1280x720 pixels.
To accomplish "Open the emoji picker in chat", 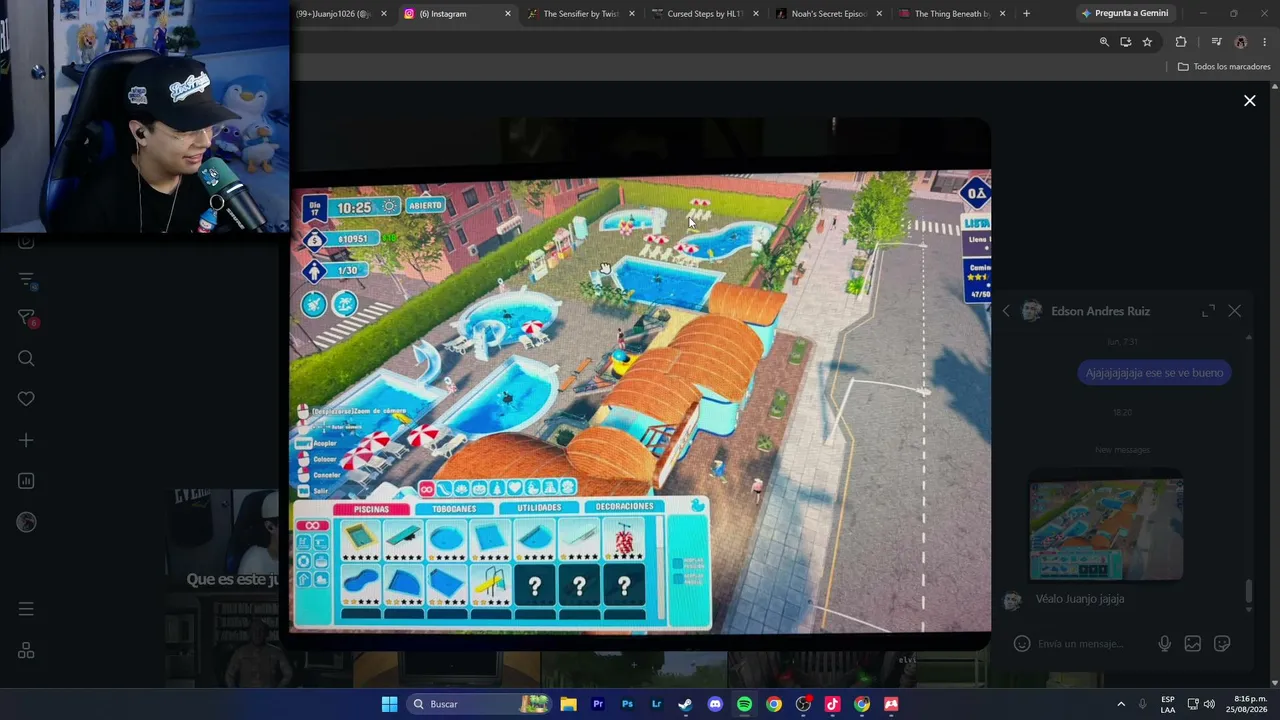I will (1021, 644).
